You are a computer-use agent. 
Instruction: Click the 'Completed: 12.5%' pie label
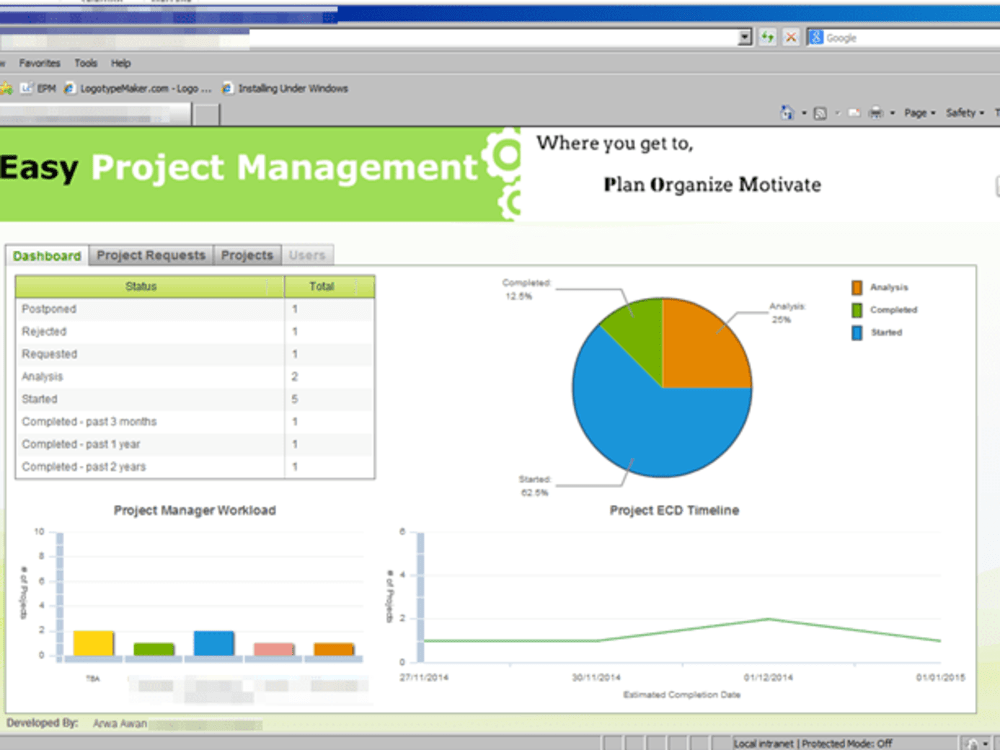pos(526,290)
